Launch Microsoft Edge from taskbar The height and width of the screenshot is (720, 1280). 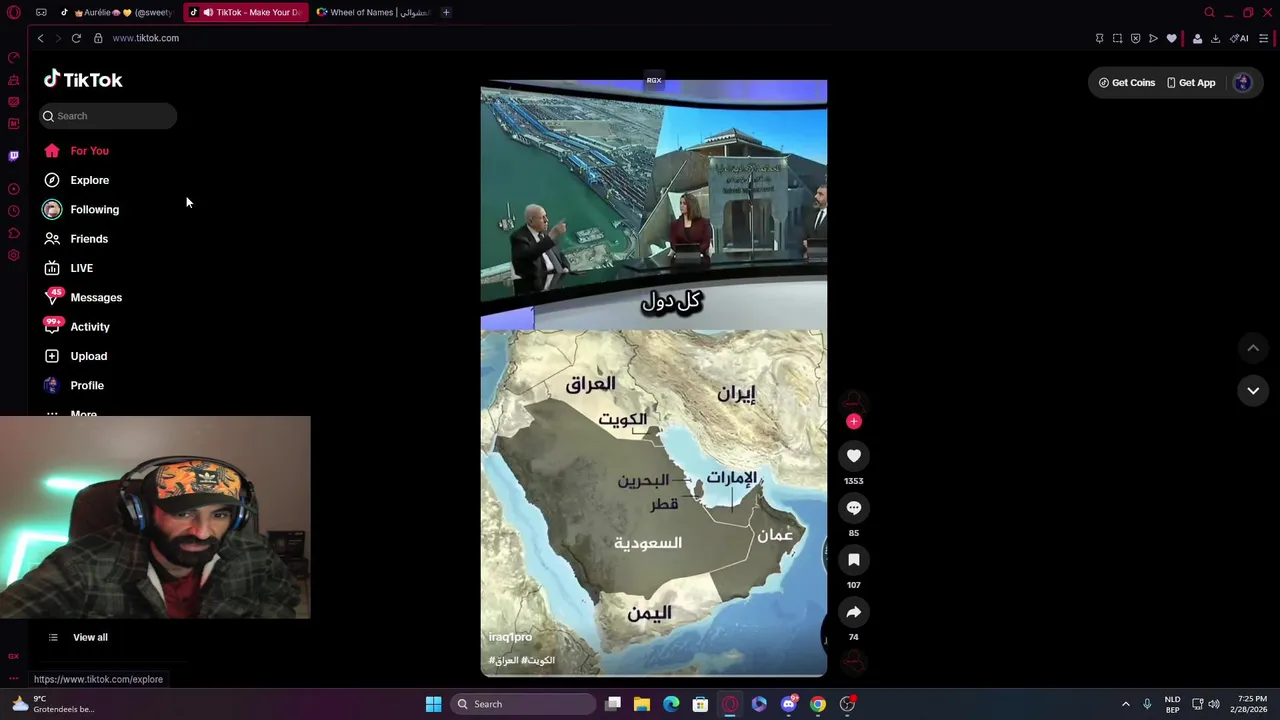[671, 704]
